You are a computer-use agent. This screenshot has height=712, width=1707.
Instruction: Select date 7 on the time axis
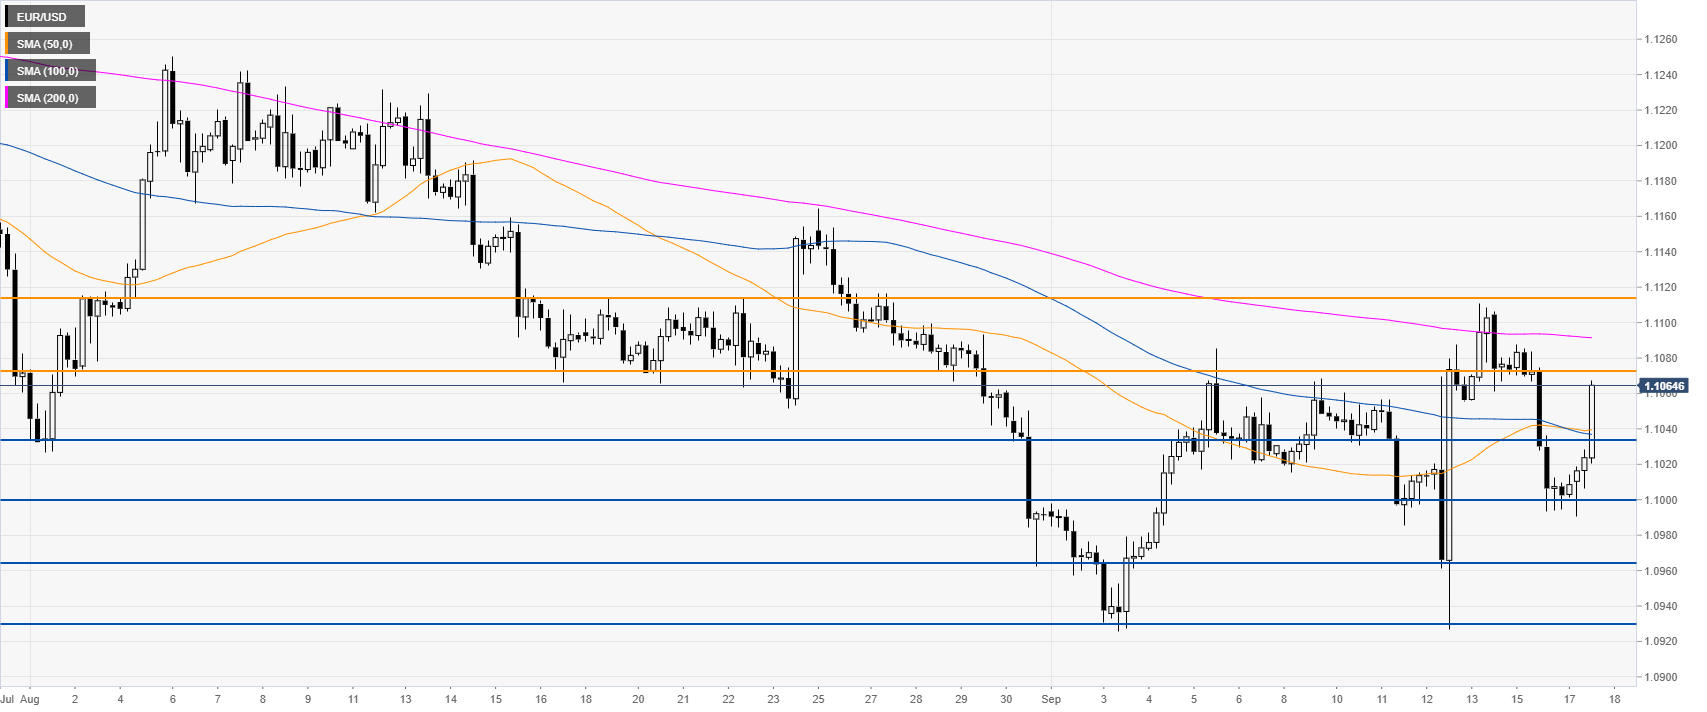217,699
